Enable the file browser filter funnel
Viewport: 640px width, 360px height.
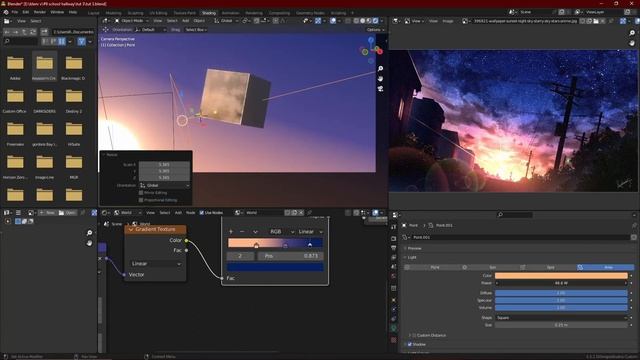[82, 41]
